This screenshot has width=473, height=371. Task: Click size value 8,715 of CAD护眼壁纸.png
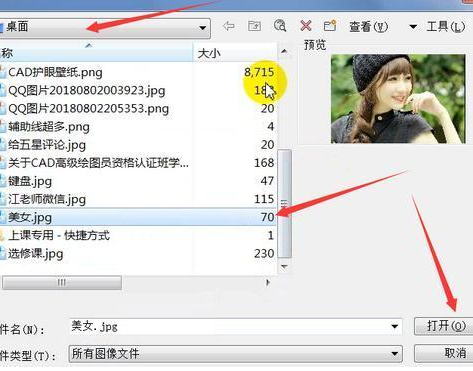(x=259, y=72)
